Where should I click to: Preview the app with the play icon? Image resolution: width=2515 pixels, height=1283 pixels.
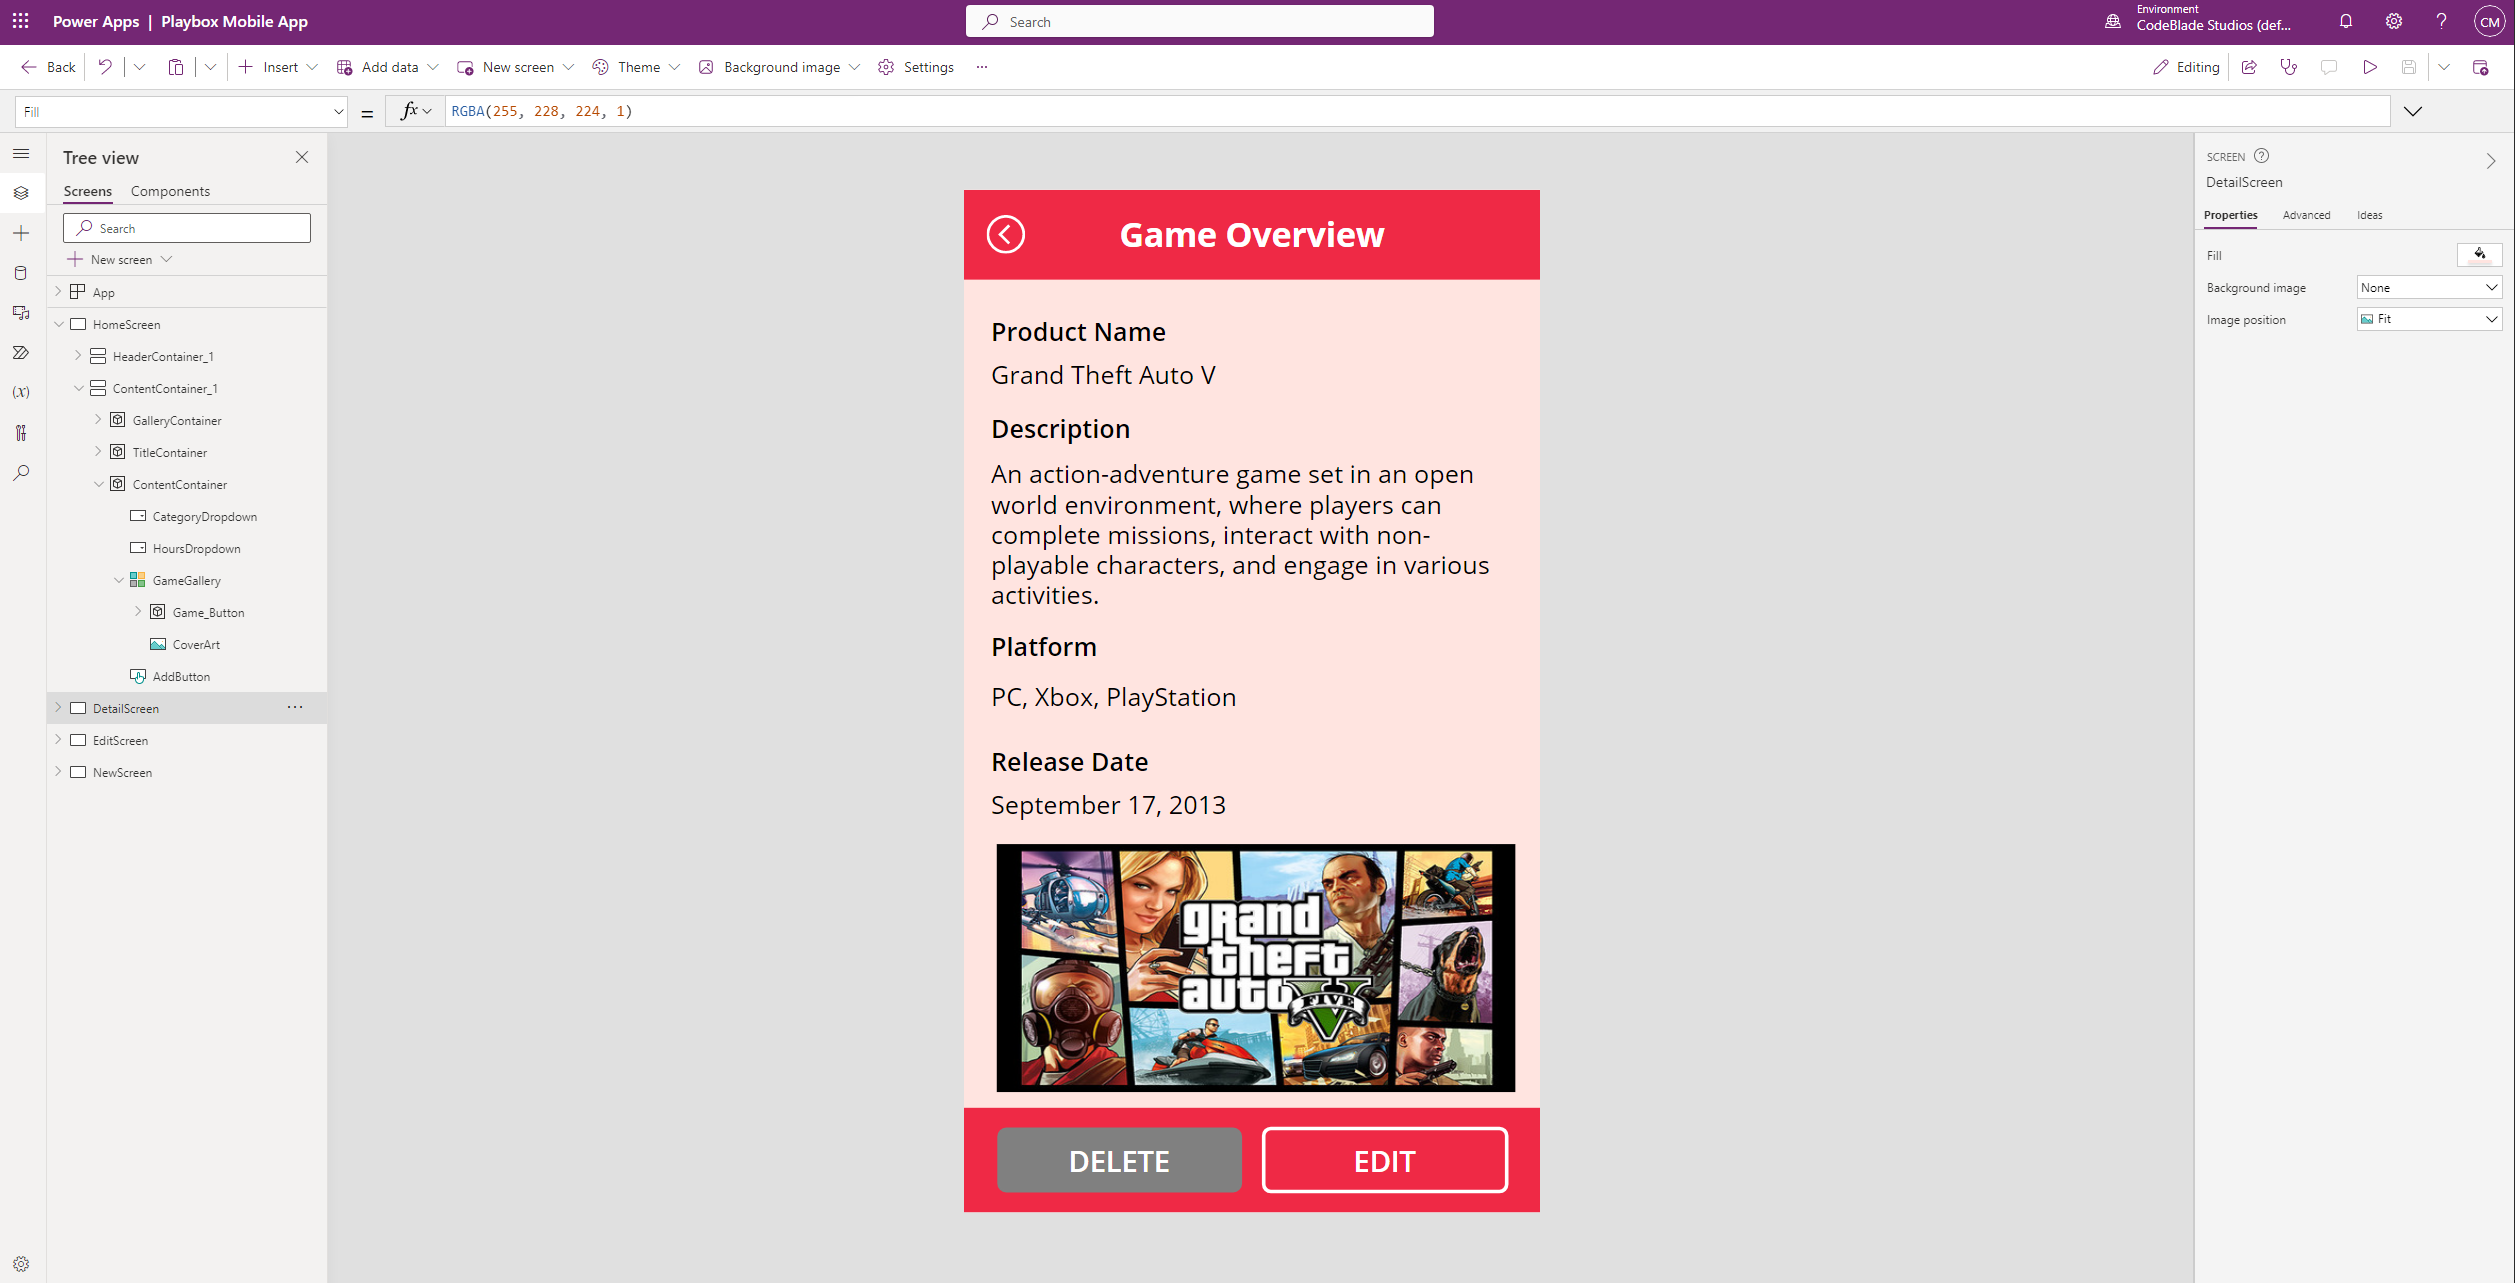tap(2369, 67)
